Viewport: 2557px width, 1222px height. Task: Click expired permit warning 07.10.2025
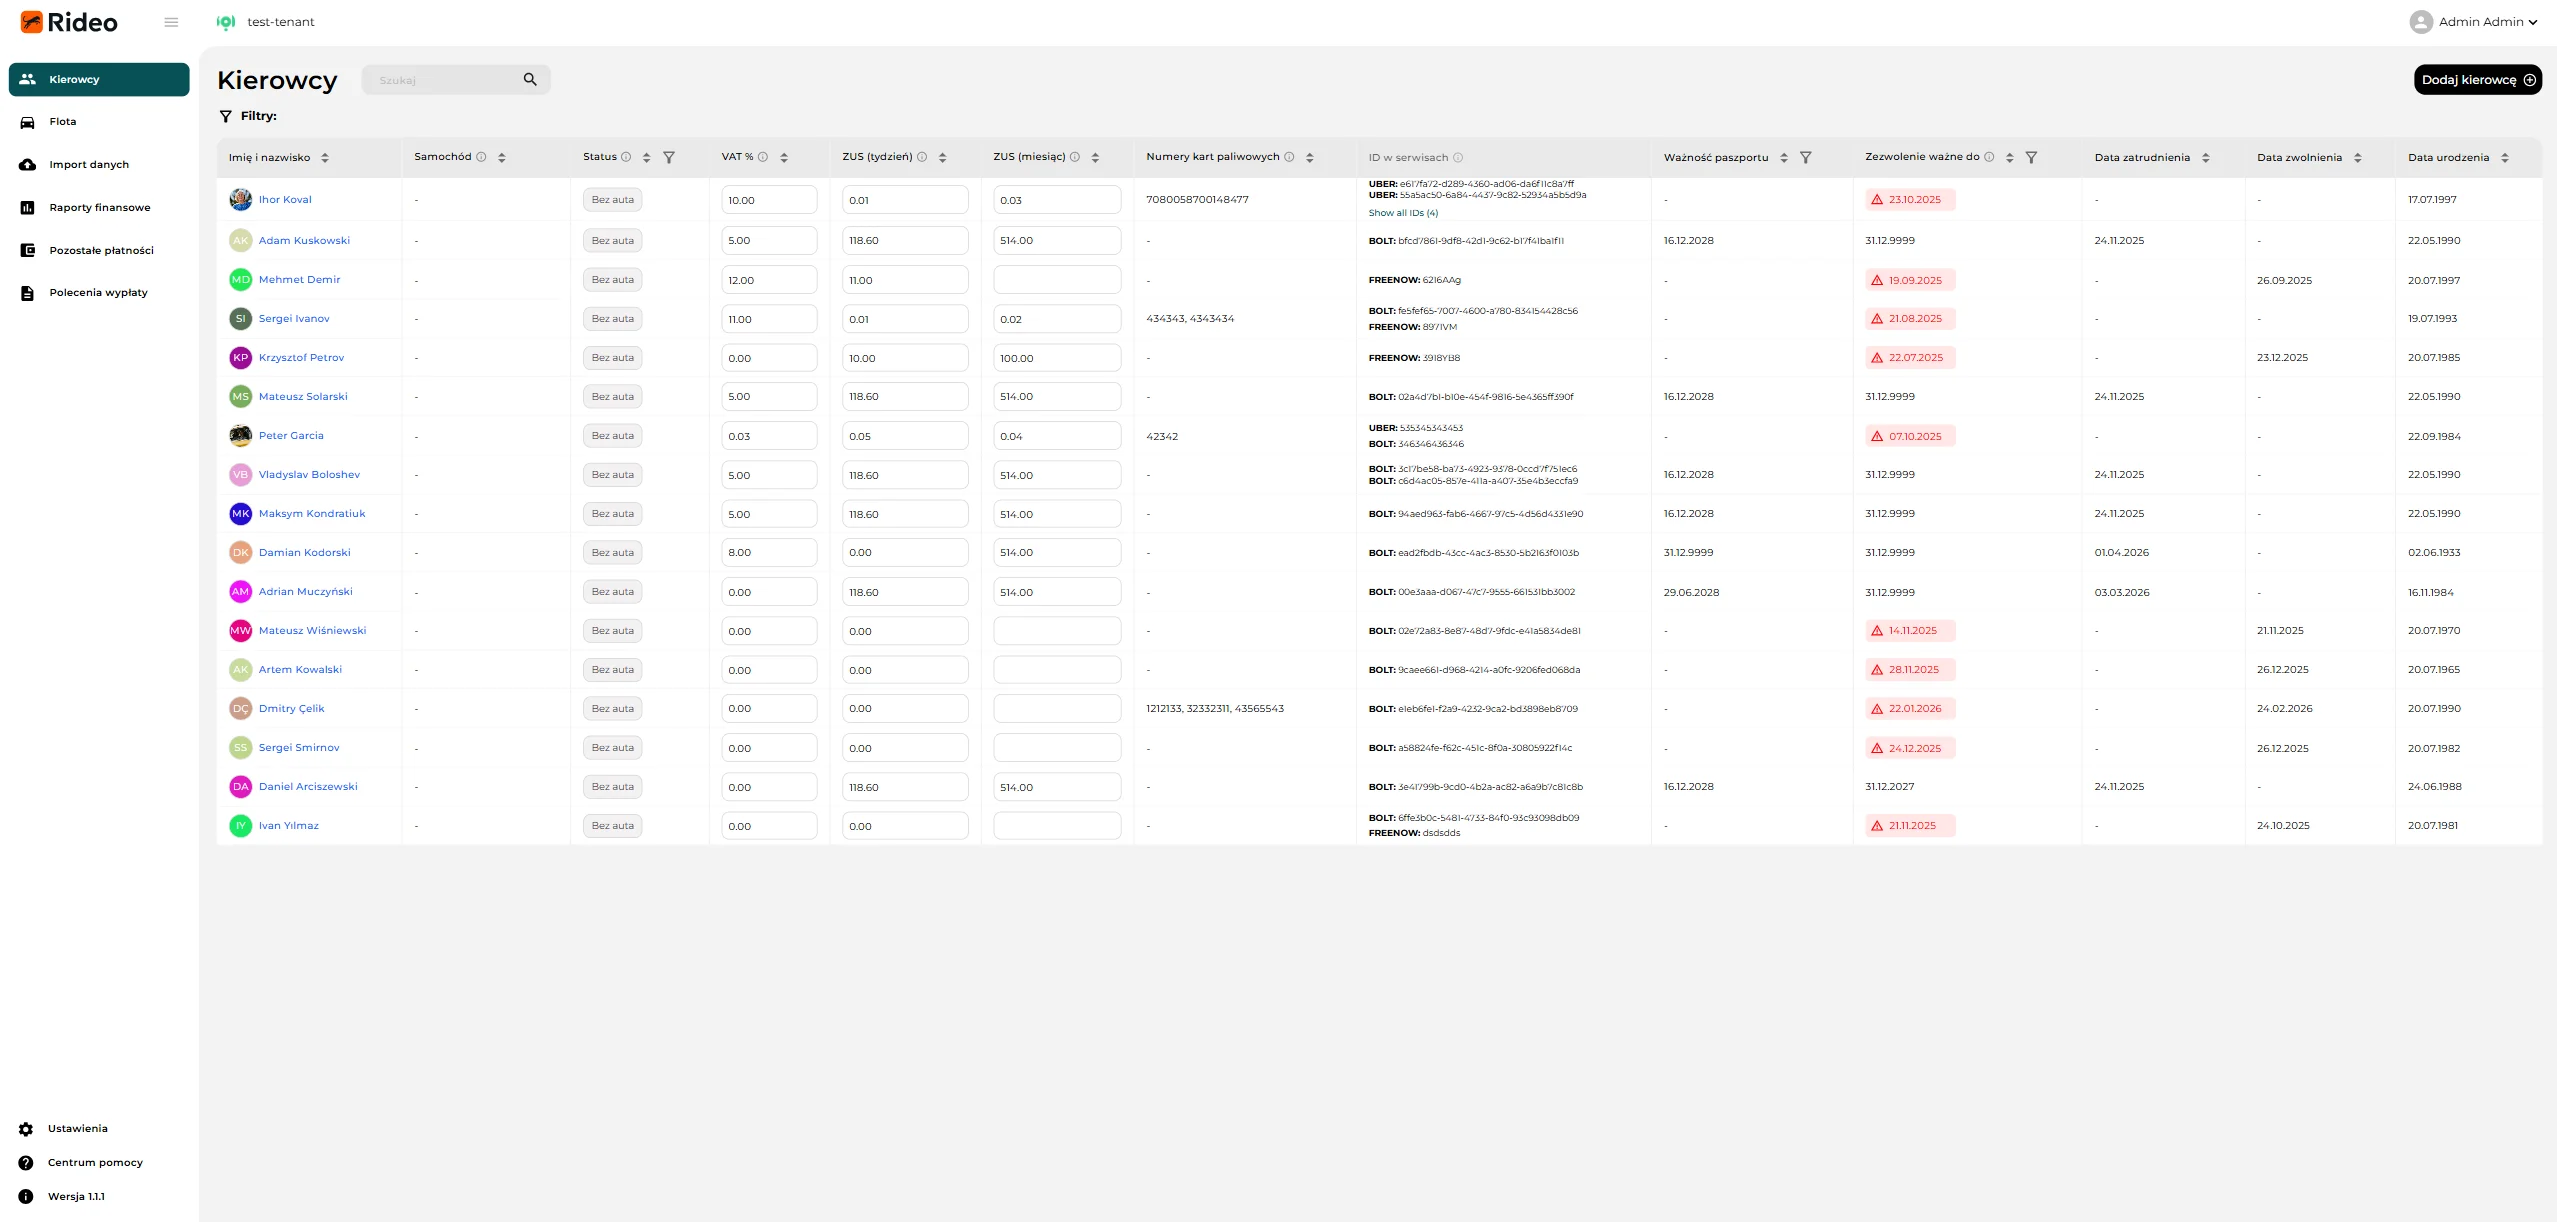1910,436
